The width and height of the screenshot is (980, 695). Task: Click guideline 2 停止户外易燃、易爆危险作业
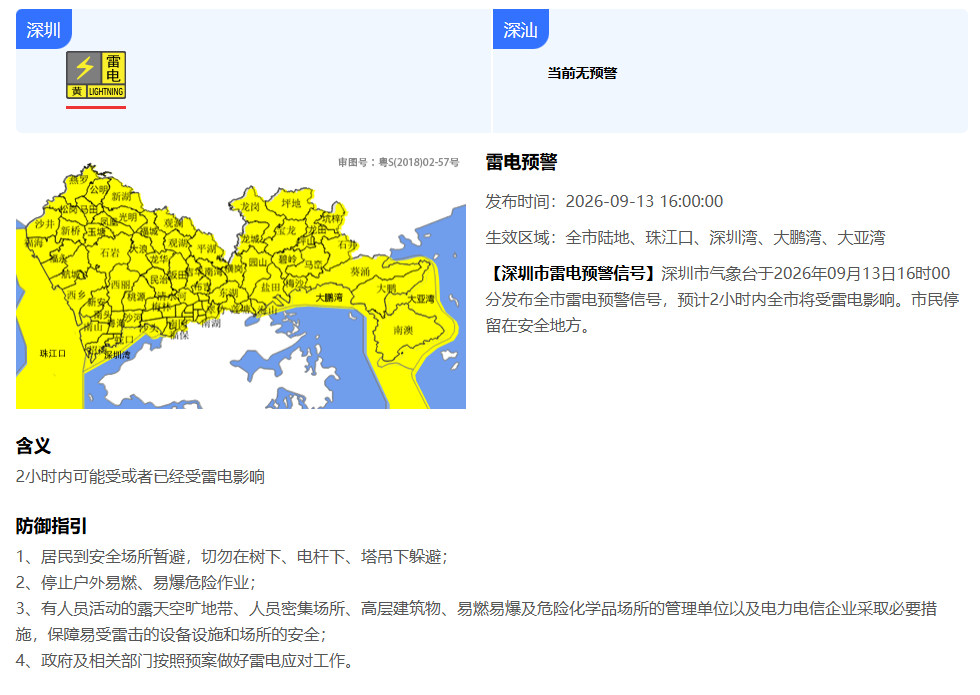pos(136,582)
